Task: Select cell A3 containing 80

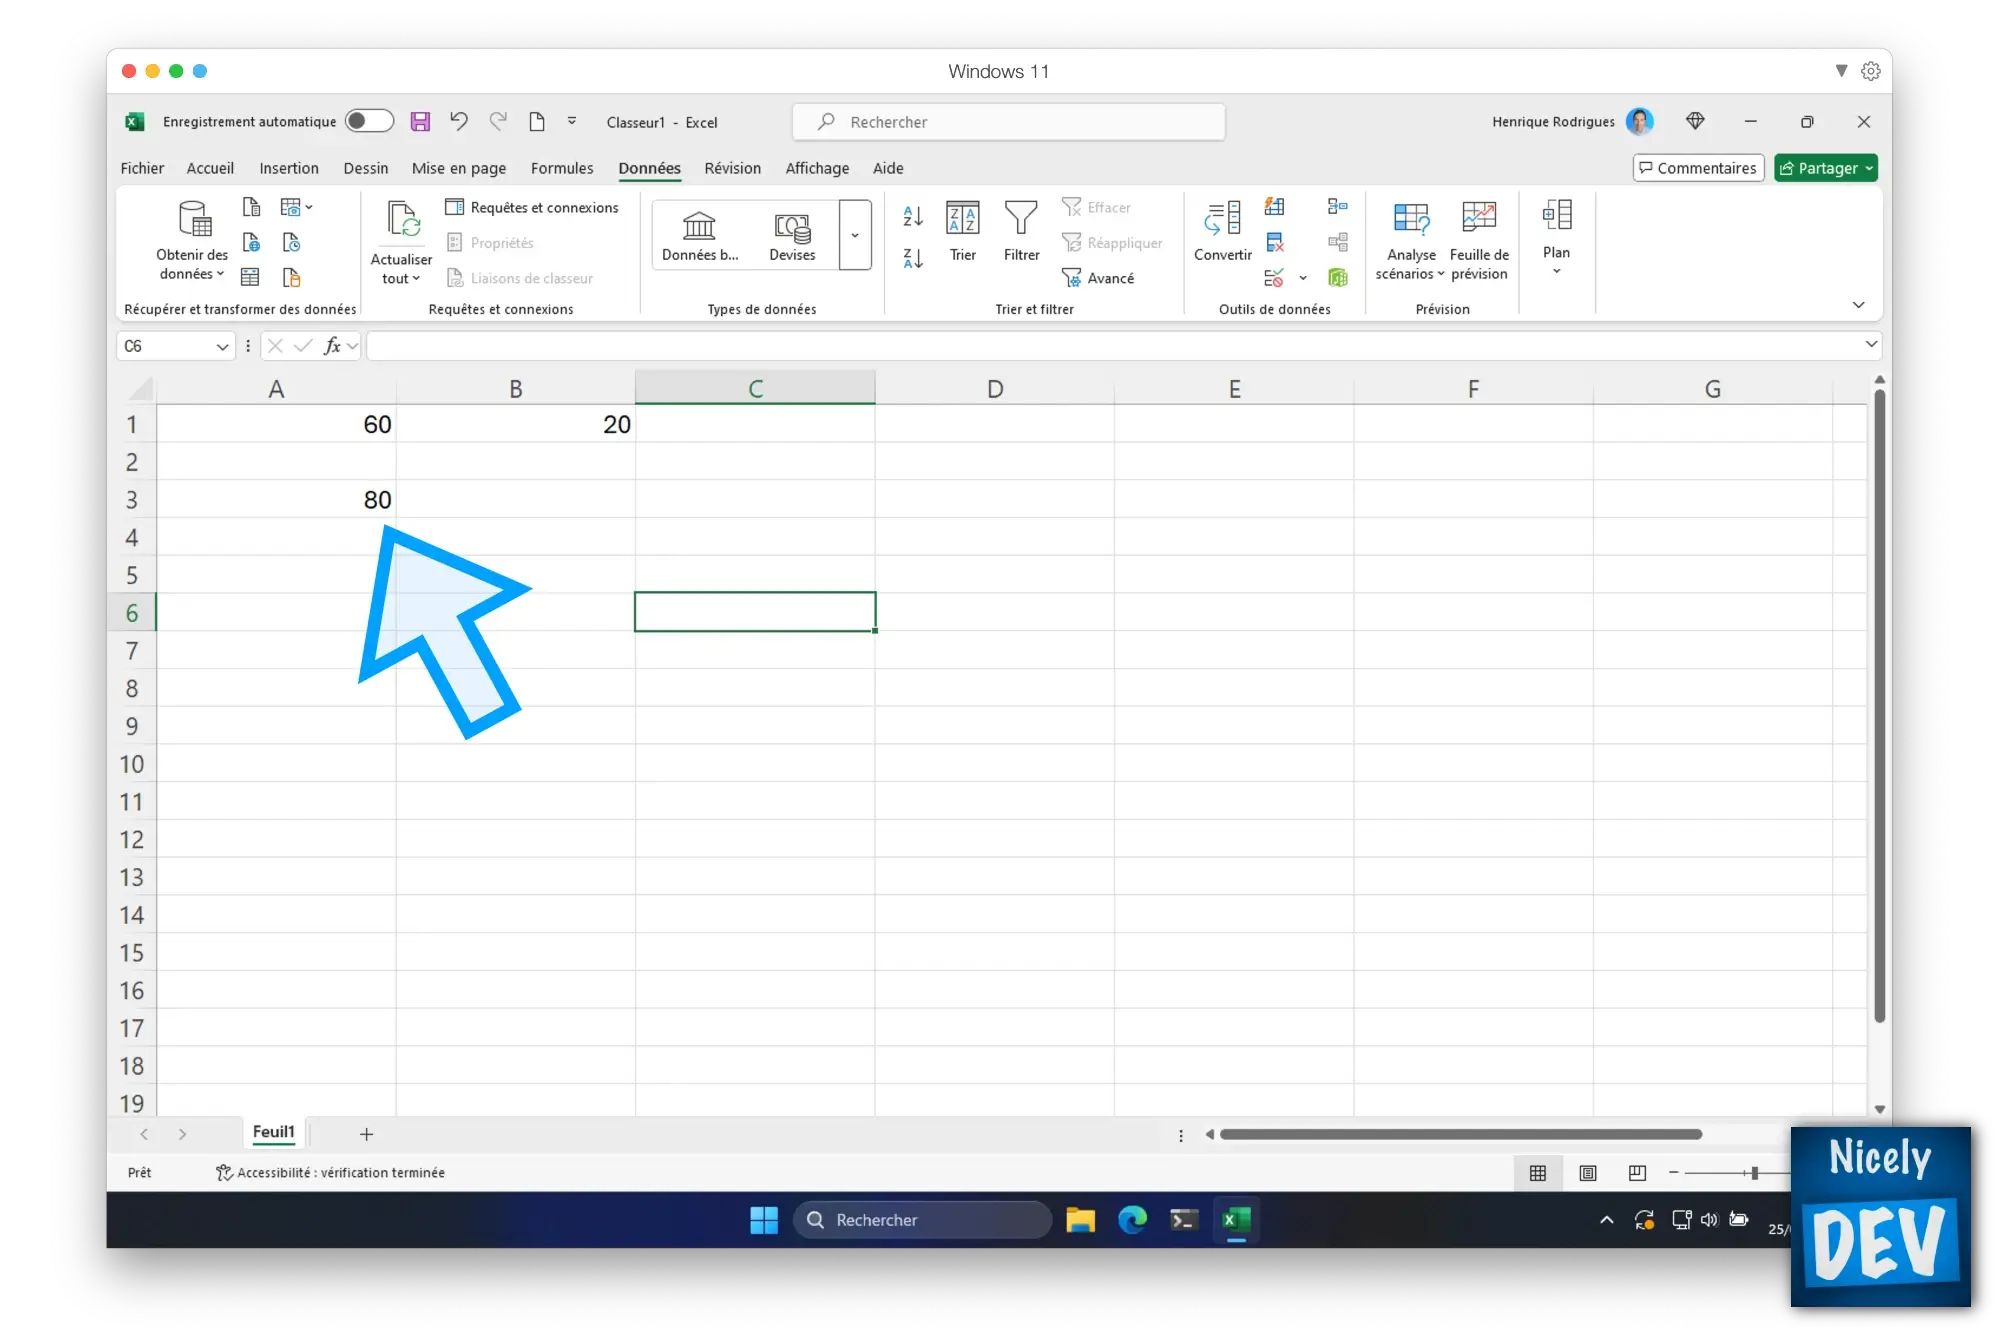Action: coord(276,499)
